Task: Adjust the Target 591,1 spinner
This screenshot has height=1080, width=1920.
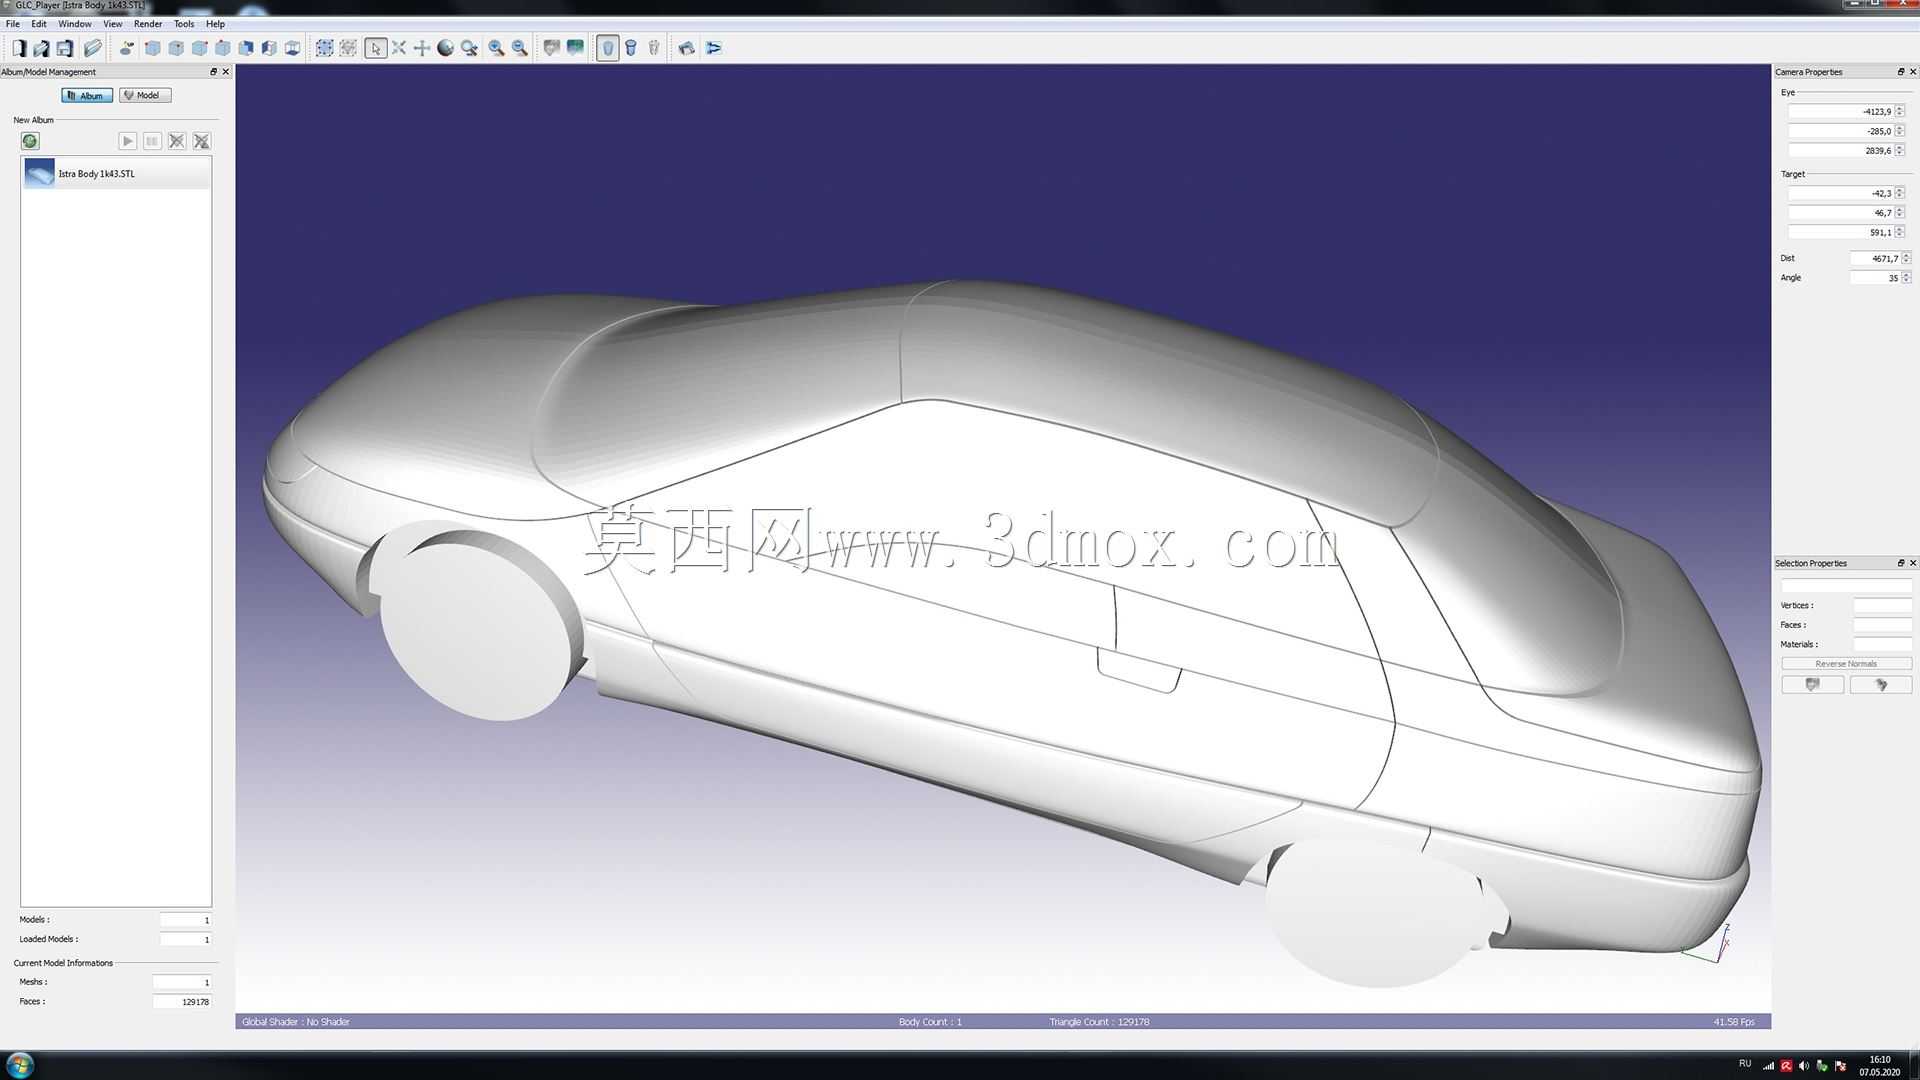Action: click(x=1900, y=232)
